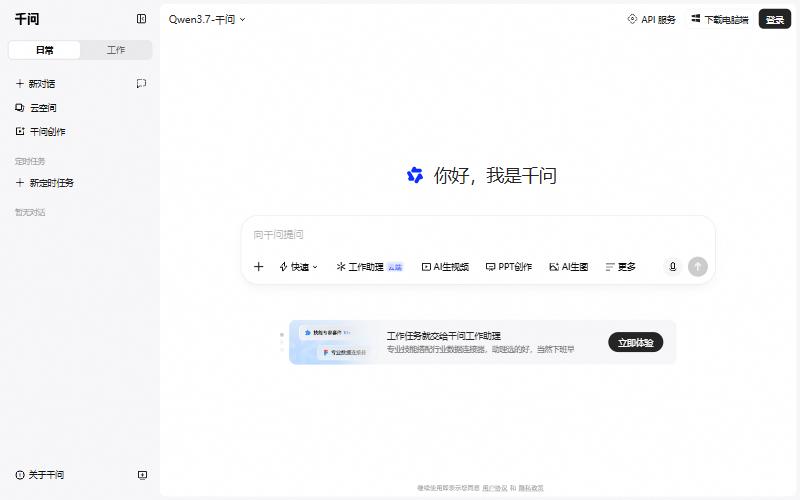This screenshot has height=500, width=800.
Task: Choose AI生视频 tool
Action: tap(445, 267)
